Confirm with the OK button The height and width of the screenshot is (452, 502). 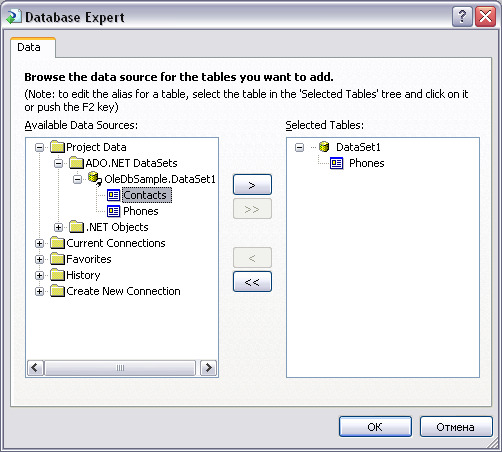375,427
